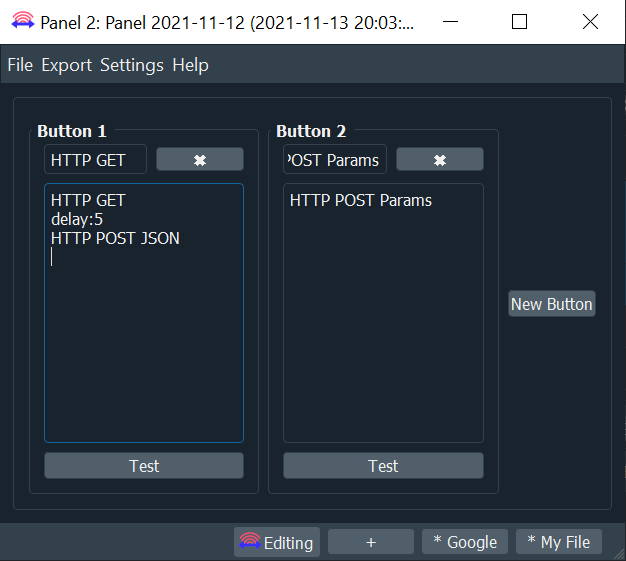Minimize the Panel 2 window
The height and width of the screenshot is (561, 626).
click(x=449, y=22)
